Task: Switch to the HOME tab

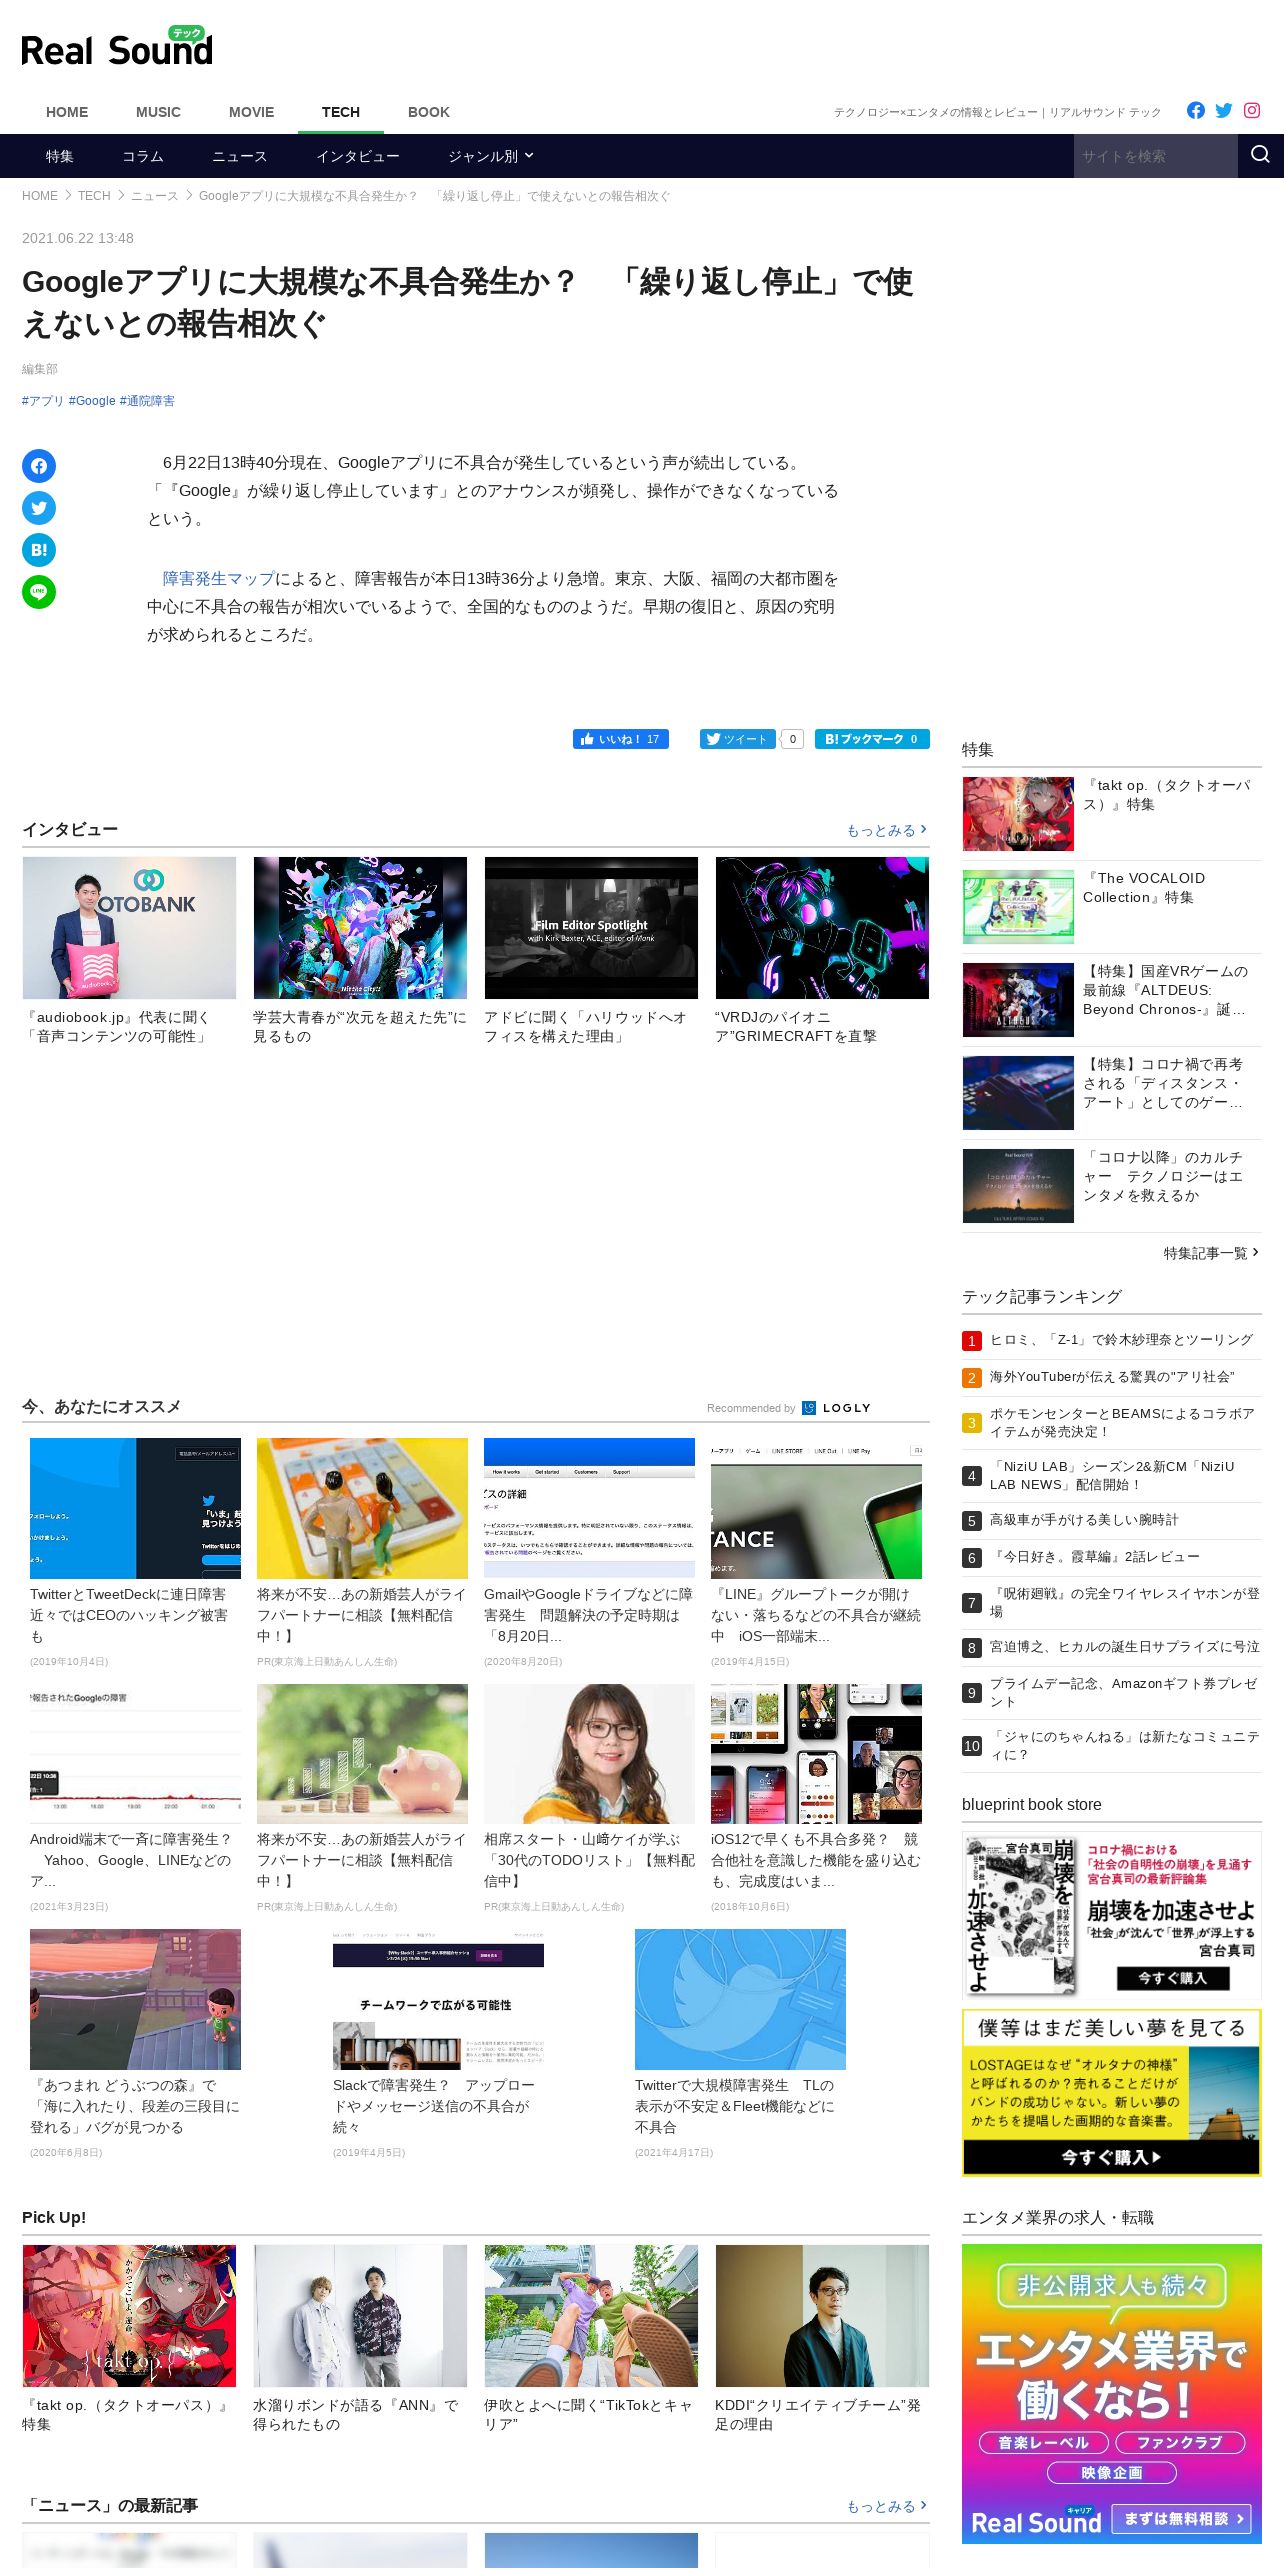Action: tap(67, 112)
